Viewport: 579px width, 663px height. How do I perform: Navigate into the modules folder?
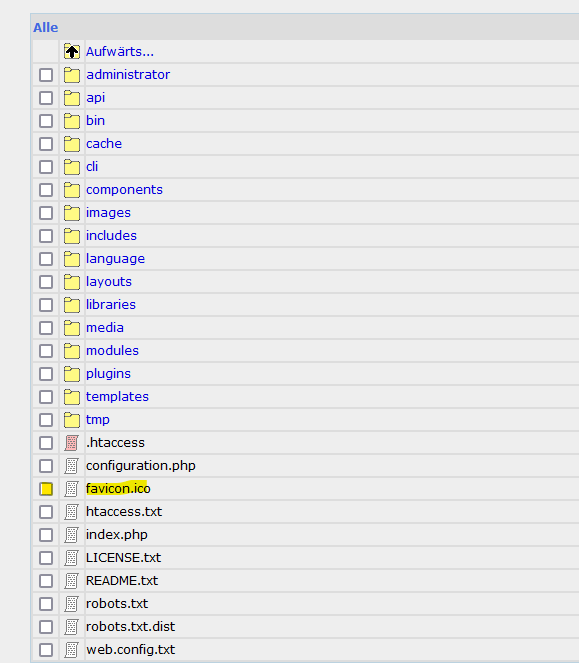click(113, 351)
